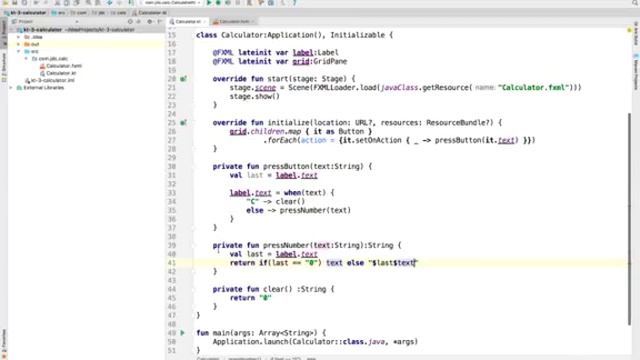Select kt-3-calculator.iml in project tree

pyautogui.click(x=49, y=80)
